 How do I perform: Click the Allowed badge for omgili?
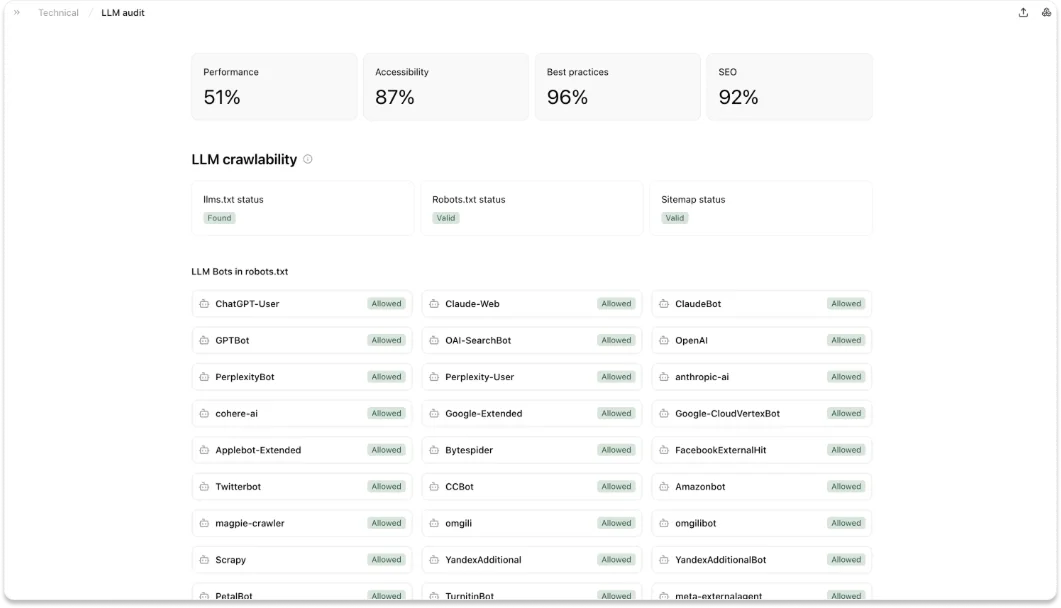(616, 523)
